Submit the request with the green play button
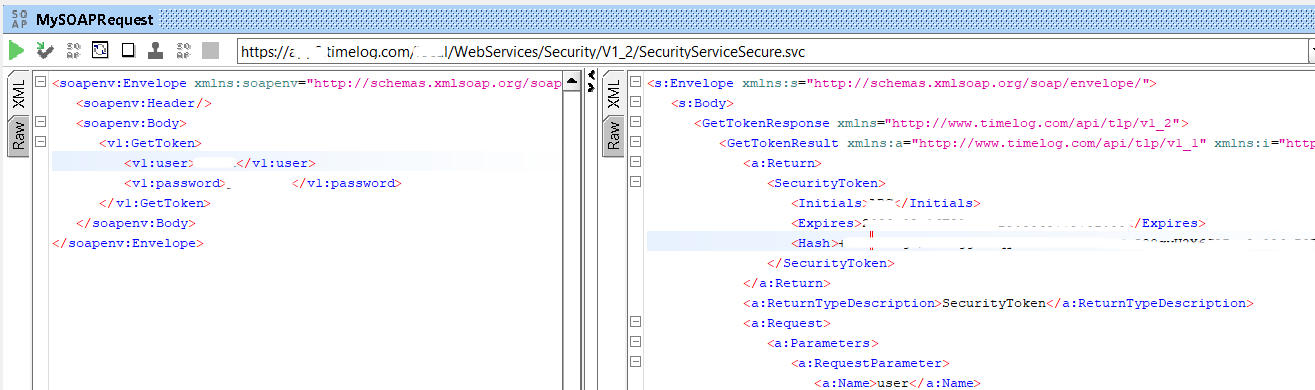1315x390 pixels. (x=17, y=50)
